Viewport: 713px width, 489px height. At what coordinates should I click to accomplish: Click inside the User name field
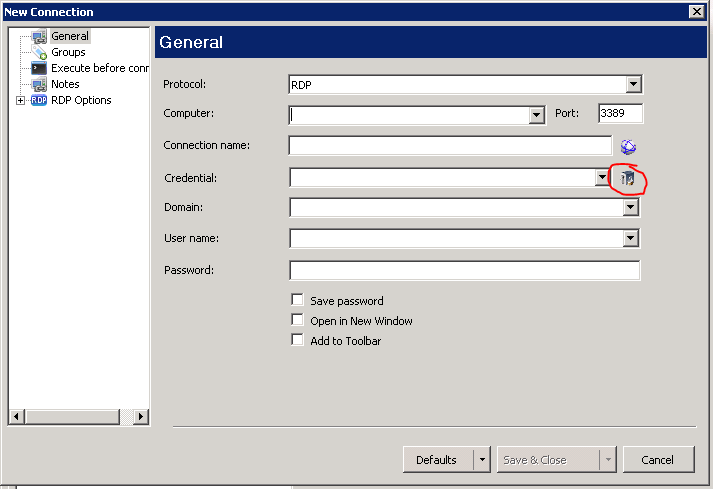click(457, 238)
